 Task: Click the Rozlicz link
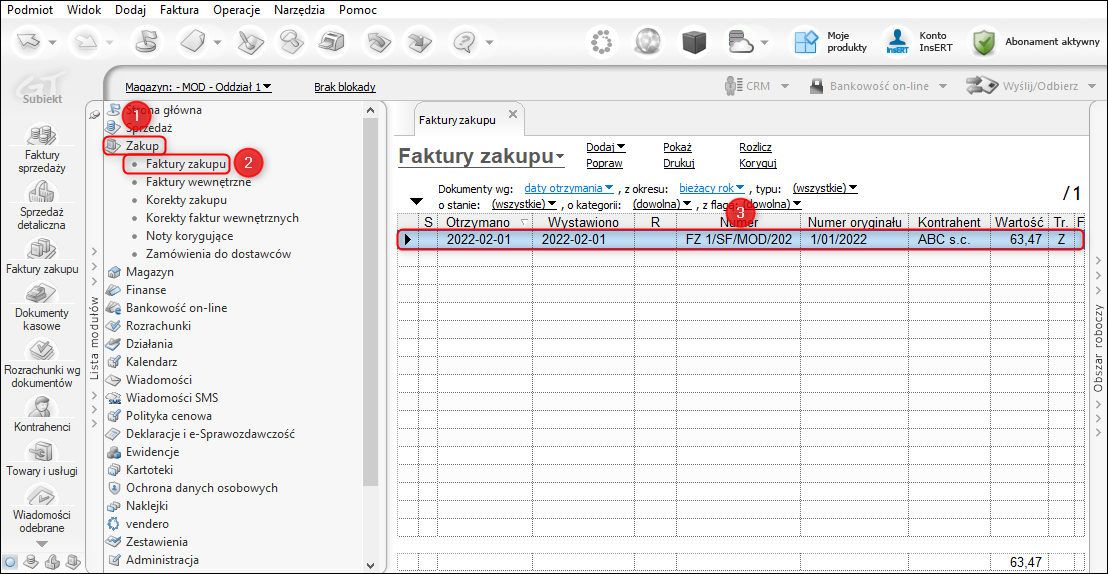tap(755, 147)
